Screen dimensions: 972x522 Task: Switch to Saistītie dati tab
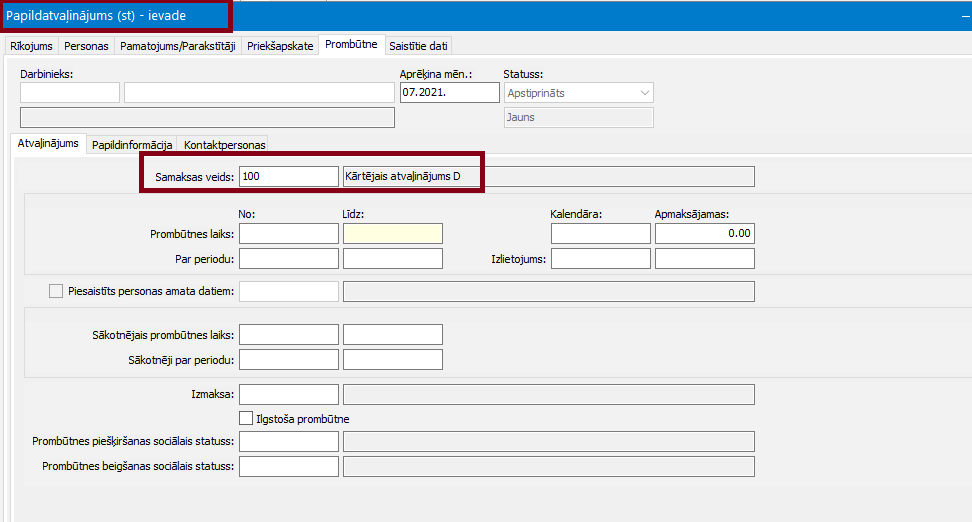point(419,46)
